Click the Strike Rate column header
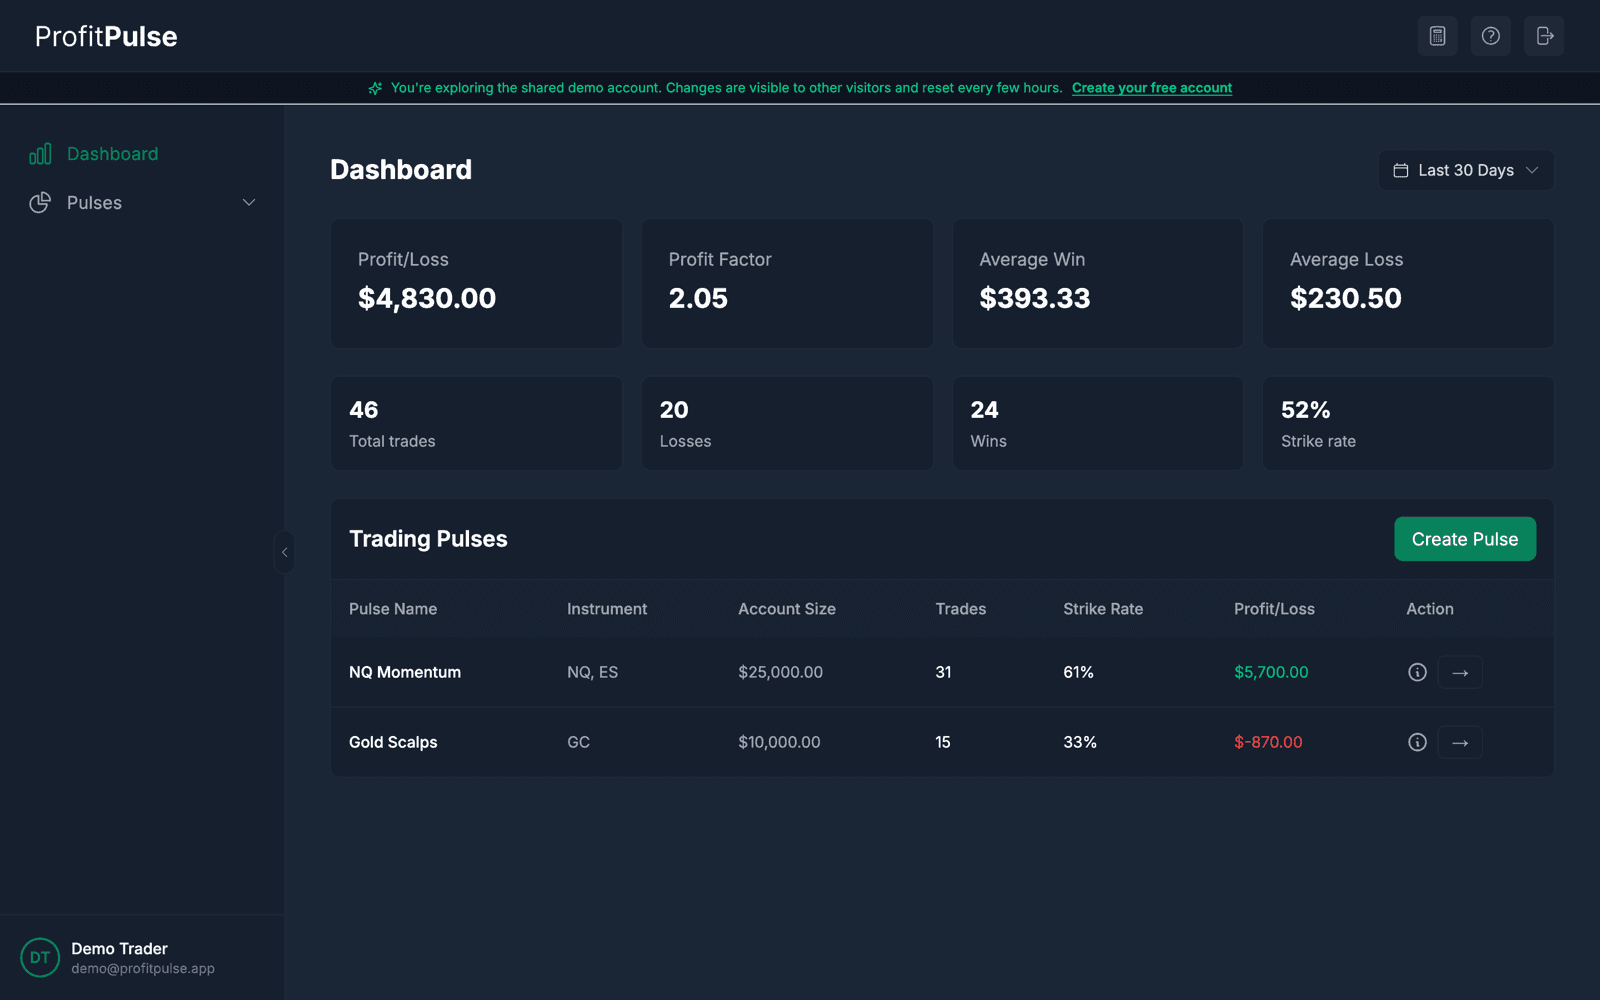The image size is (1600, 1000). pos(1103,609)
